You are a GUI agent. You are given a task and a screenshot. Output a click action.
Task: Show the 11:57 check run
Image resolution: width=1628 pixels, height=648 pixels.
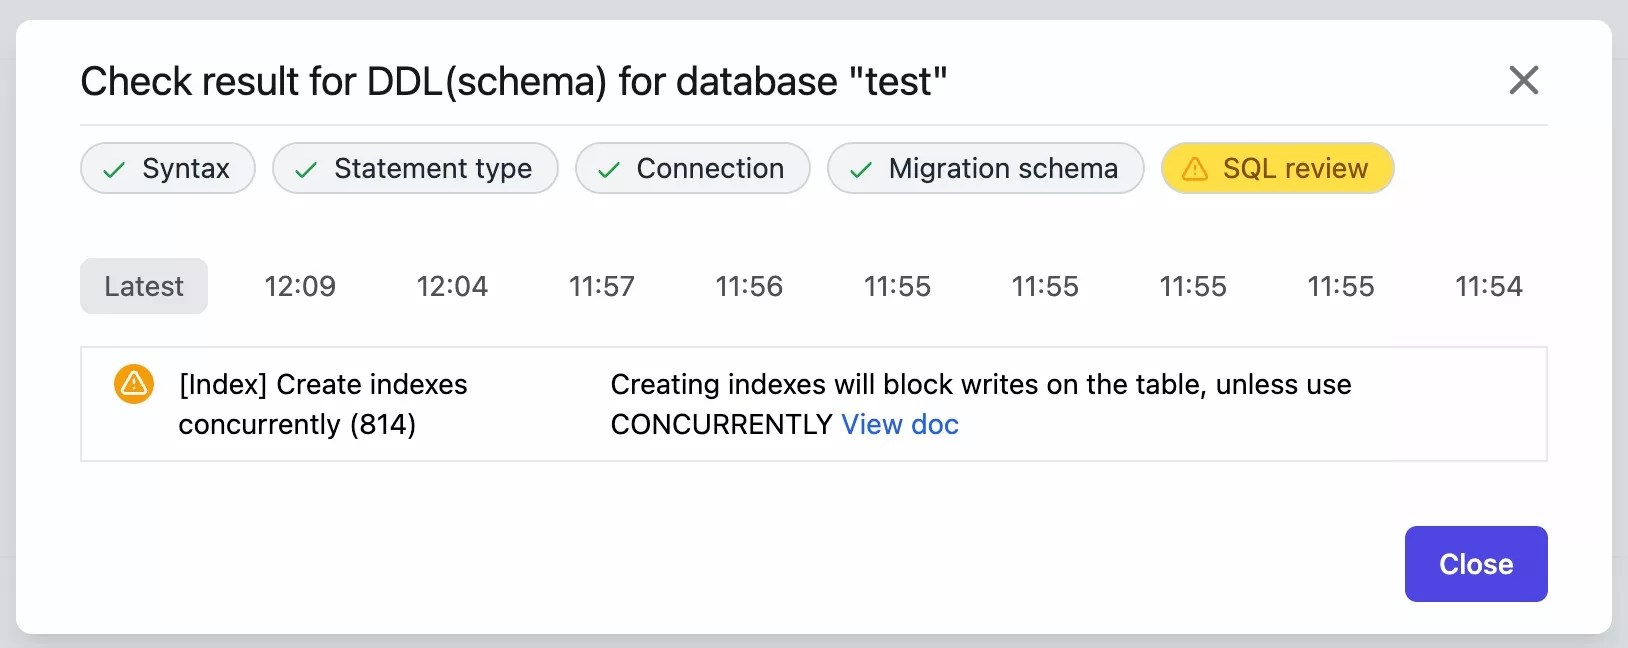602,286
